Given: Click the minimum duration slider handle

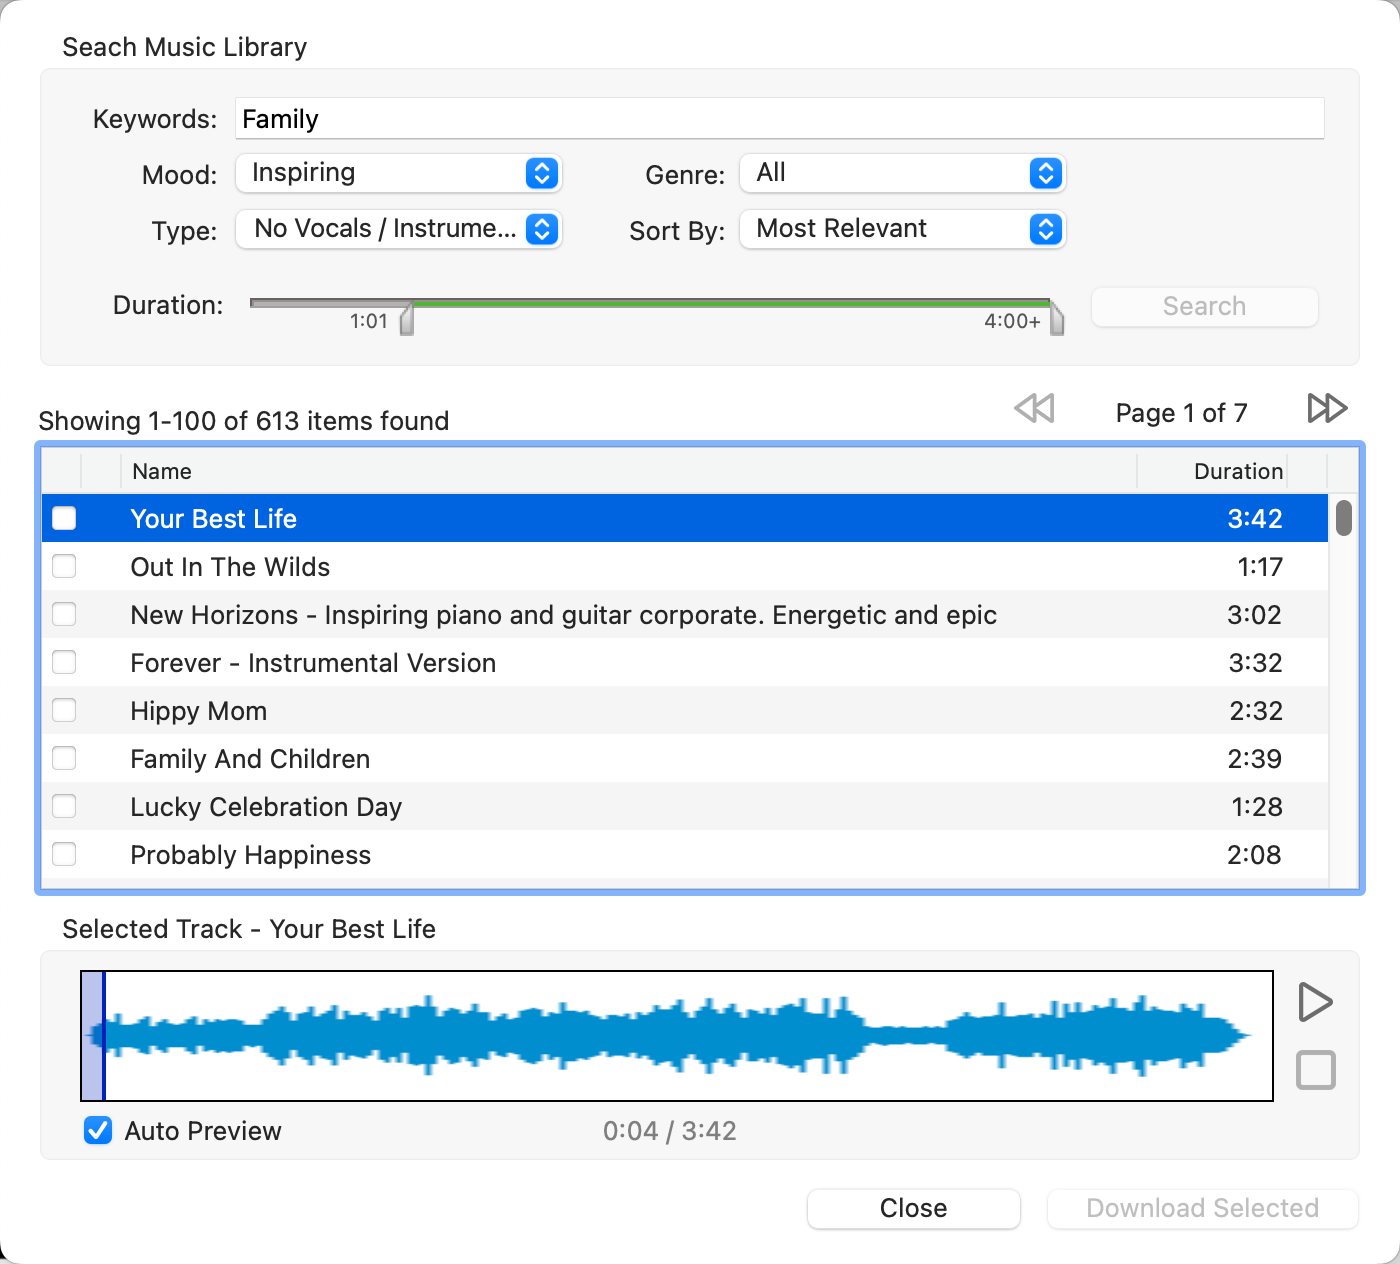Looking at the screenshot, I should [x=407, y=320].
